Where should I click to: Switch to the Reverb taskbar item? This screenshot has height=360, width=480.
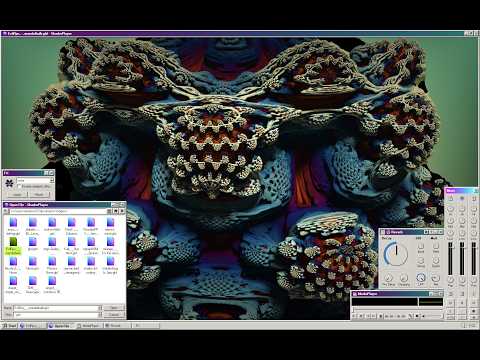click(118, 326)
